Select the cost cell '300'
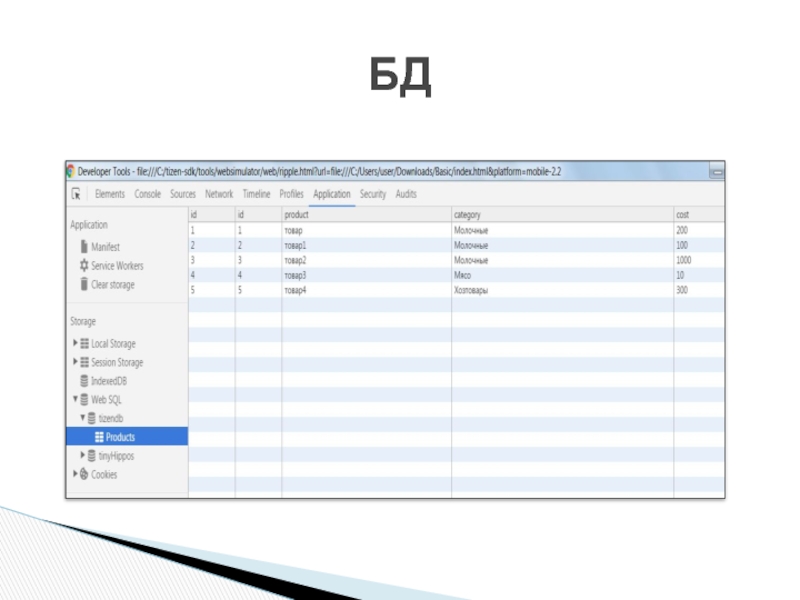The width and height of the screenshot is (800, 600). tap(699, 290)
